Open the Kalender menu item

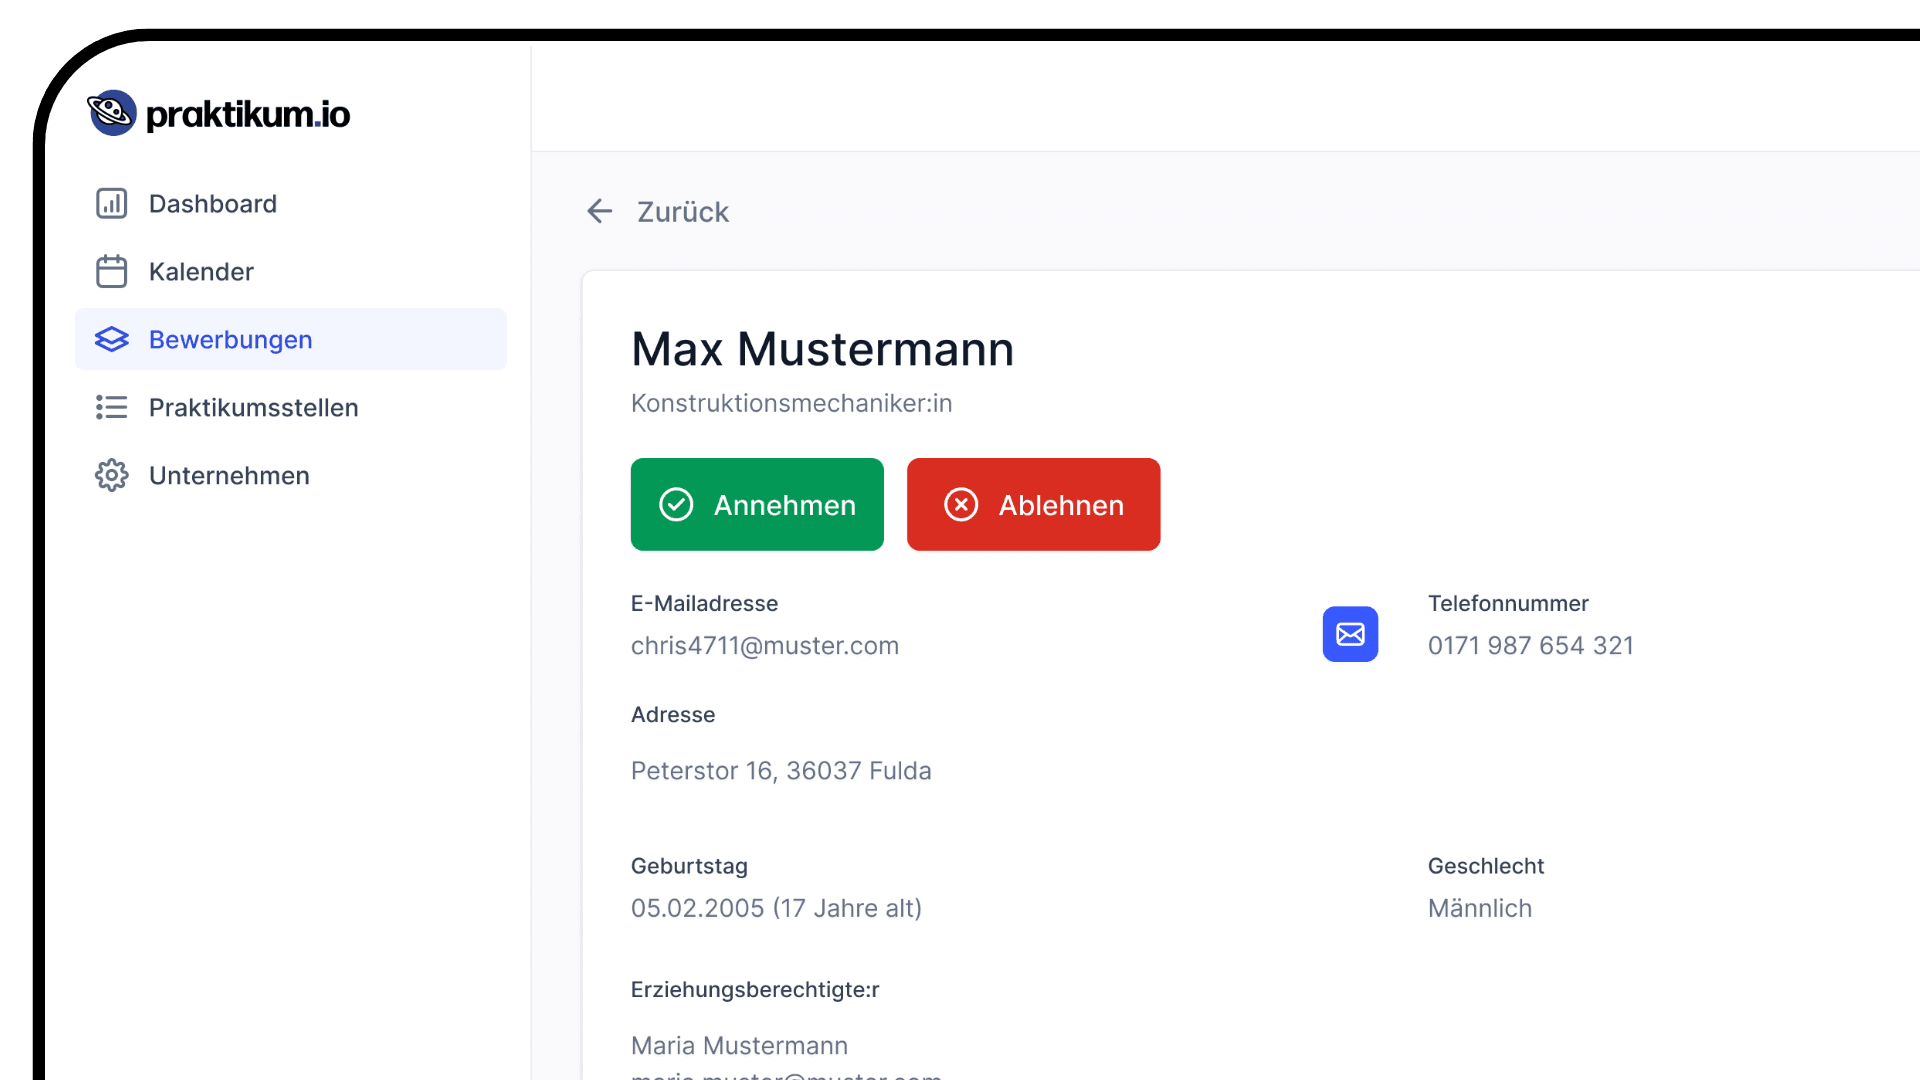[x=201, y=272]
